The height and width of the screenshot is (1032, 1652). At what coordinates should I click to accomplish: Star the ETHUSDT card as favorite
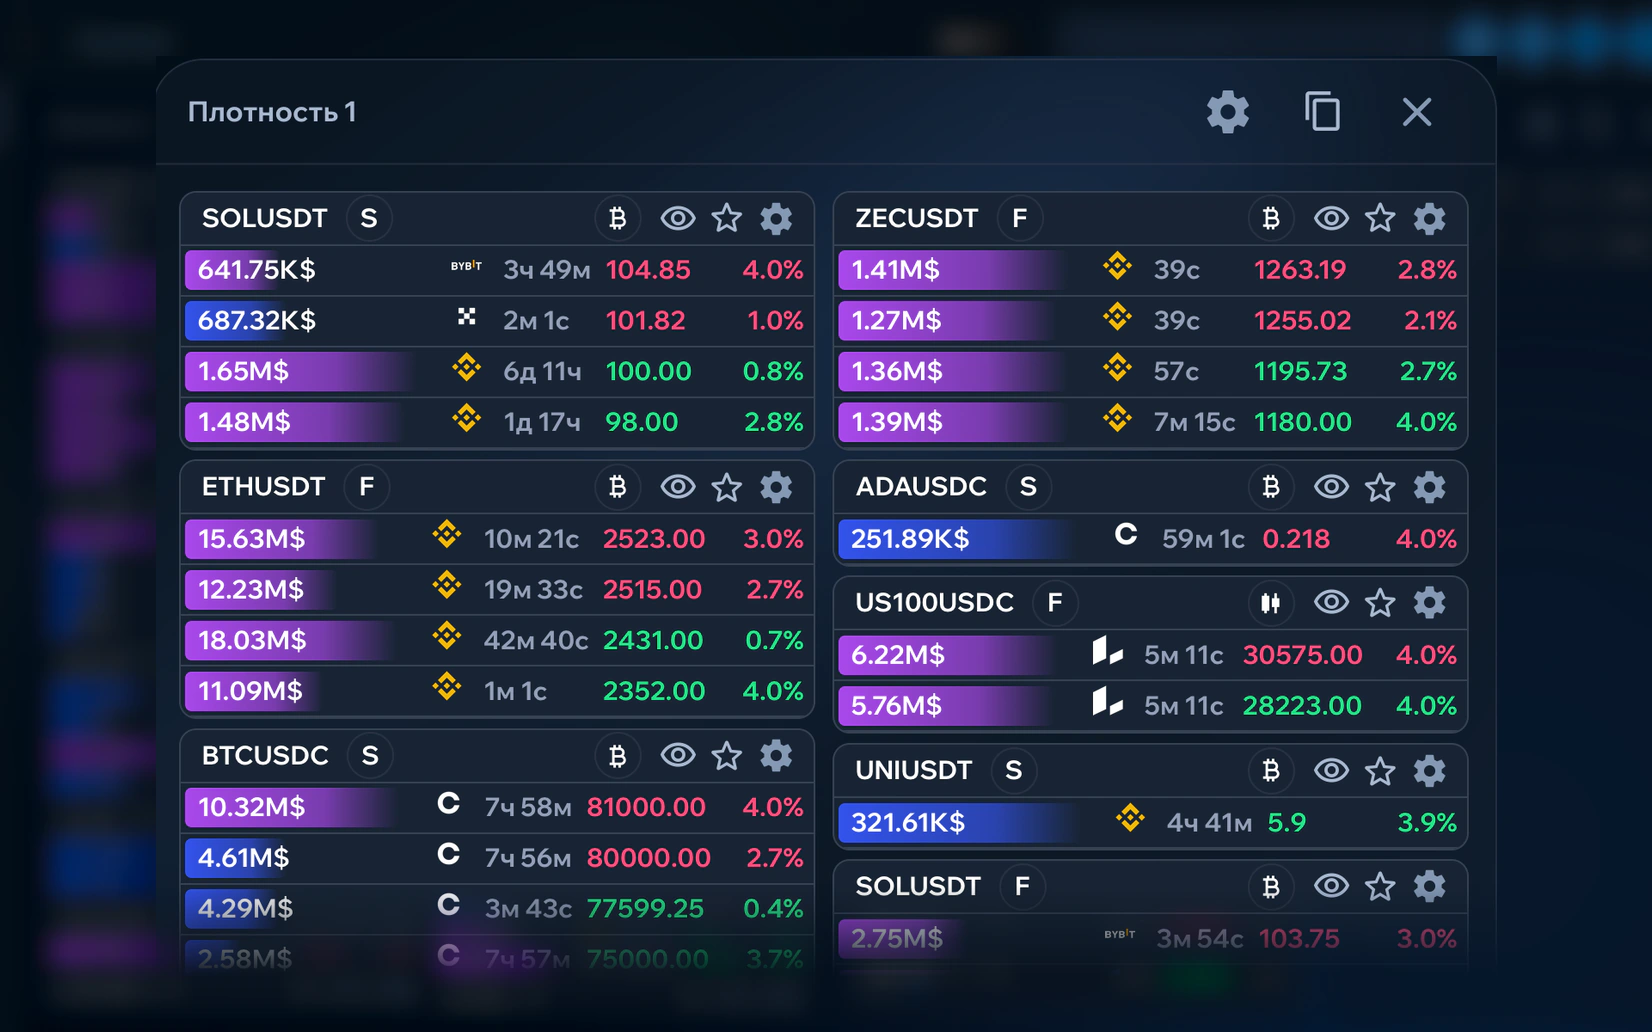(727, 487)
